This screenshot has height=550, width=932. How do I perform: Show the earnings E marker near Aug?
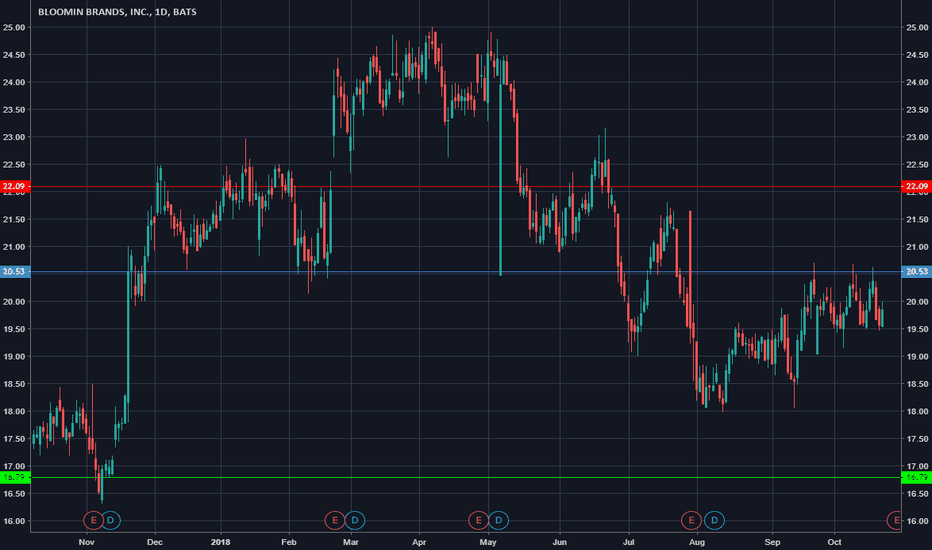point(691,520)
